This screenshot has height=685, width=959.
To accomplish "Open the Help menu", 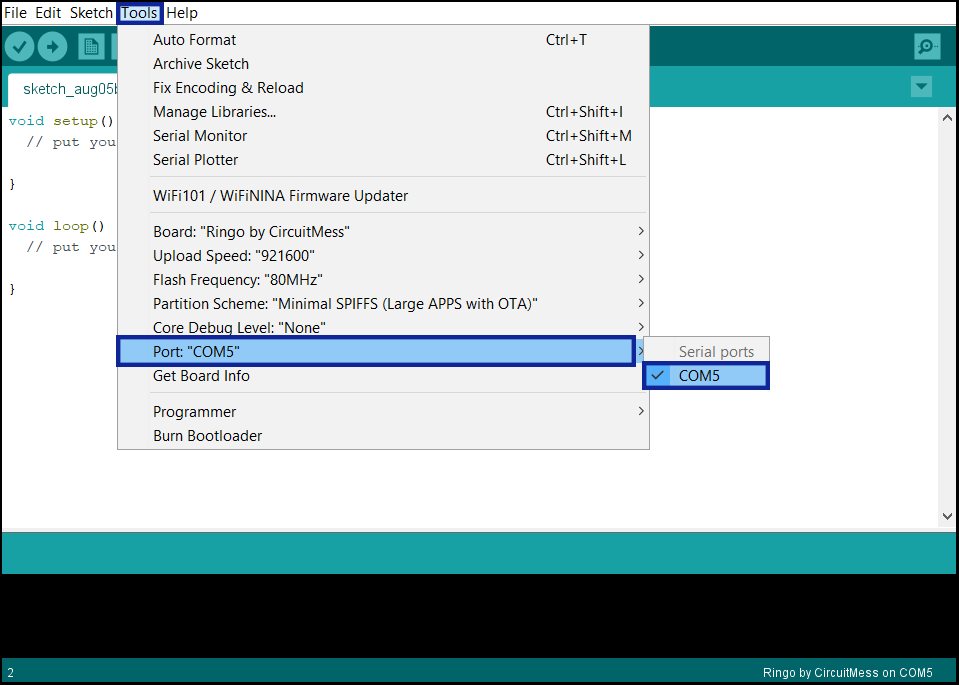I will point(182,13).
